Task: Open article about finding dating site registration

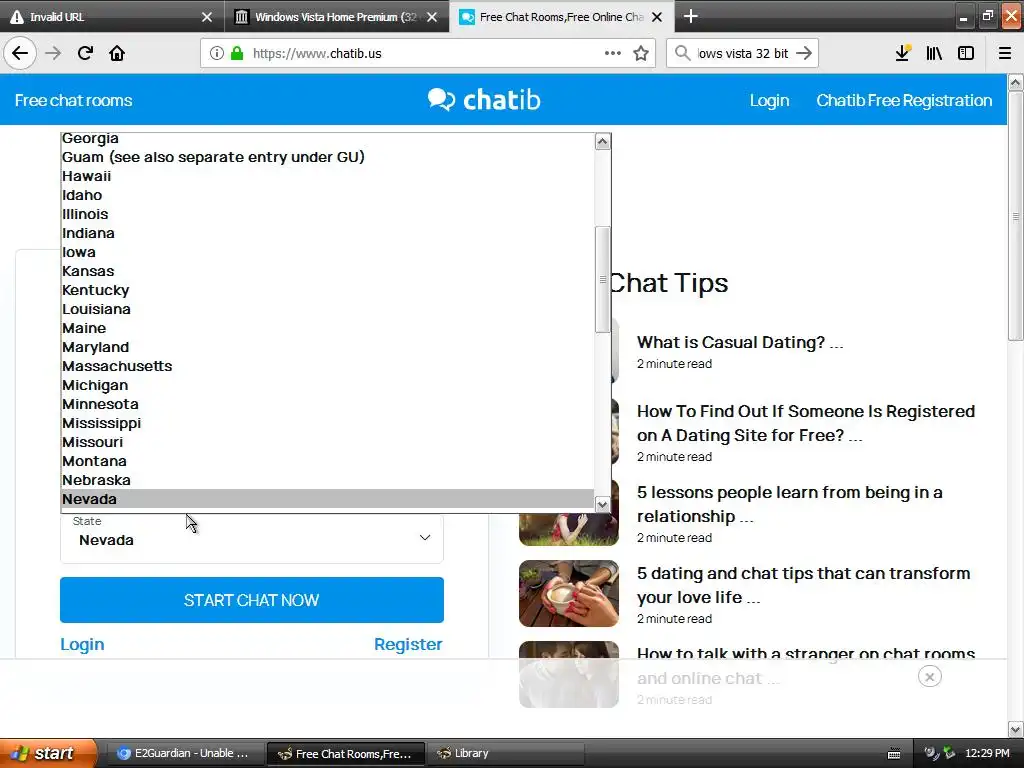Action: click(x=806, y=423)
